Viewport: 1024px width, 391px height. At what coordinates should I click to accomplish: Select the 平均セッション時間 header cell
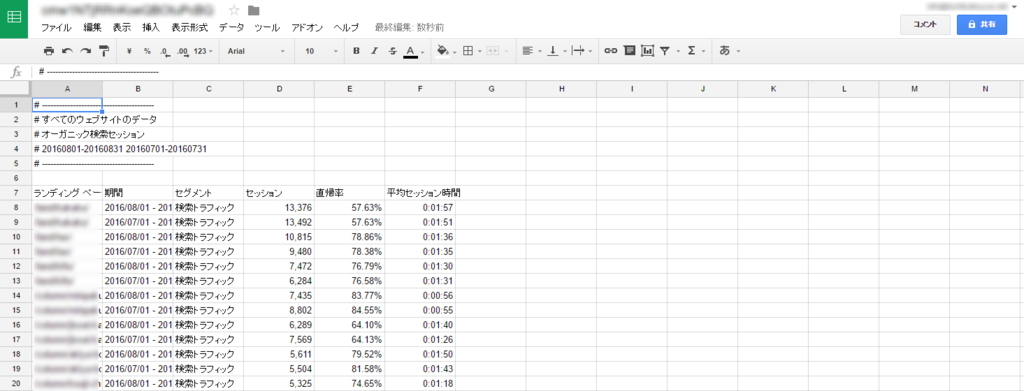coord(420,193)
